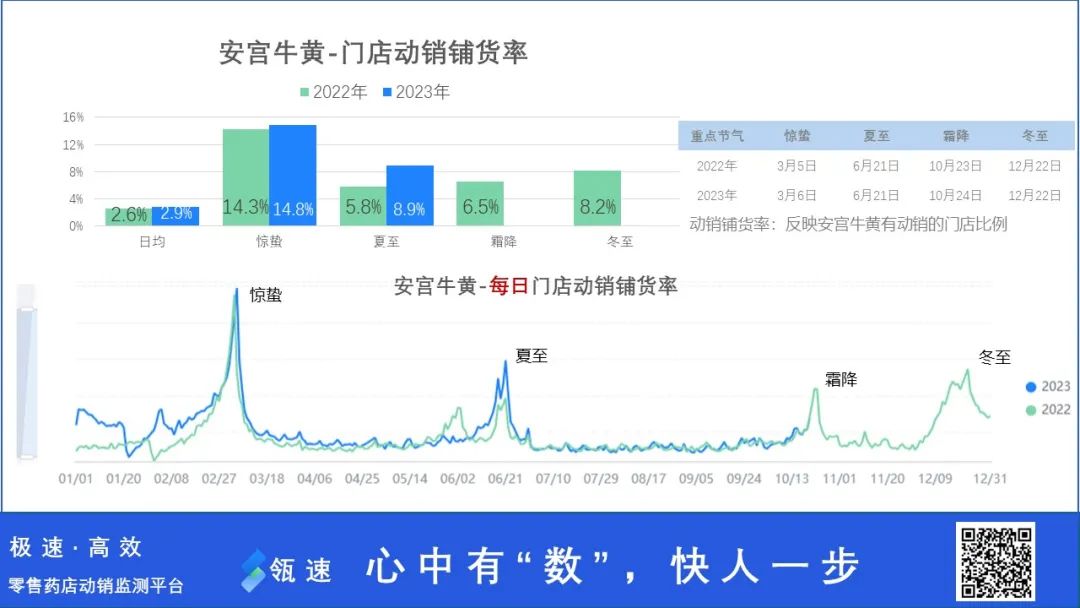This screenshot has height=608, width=1080.
Task: Click the 动销铺货率 definition note
Action: pos(849,224)
